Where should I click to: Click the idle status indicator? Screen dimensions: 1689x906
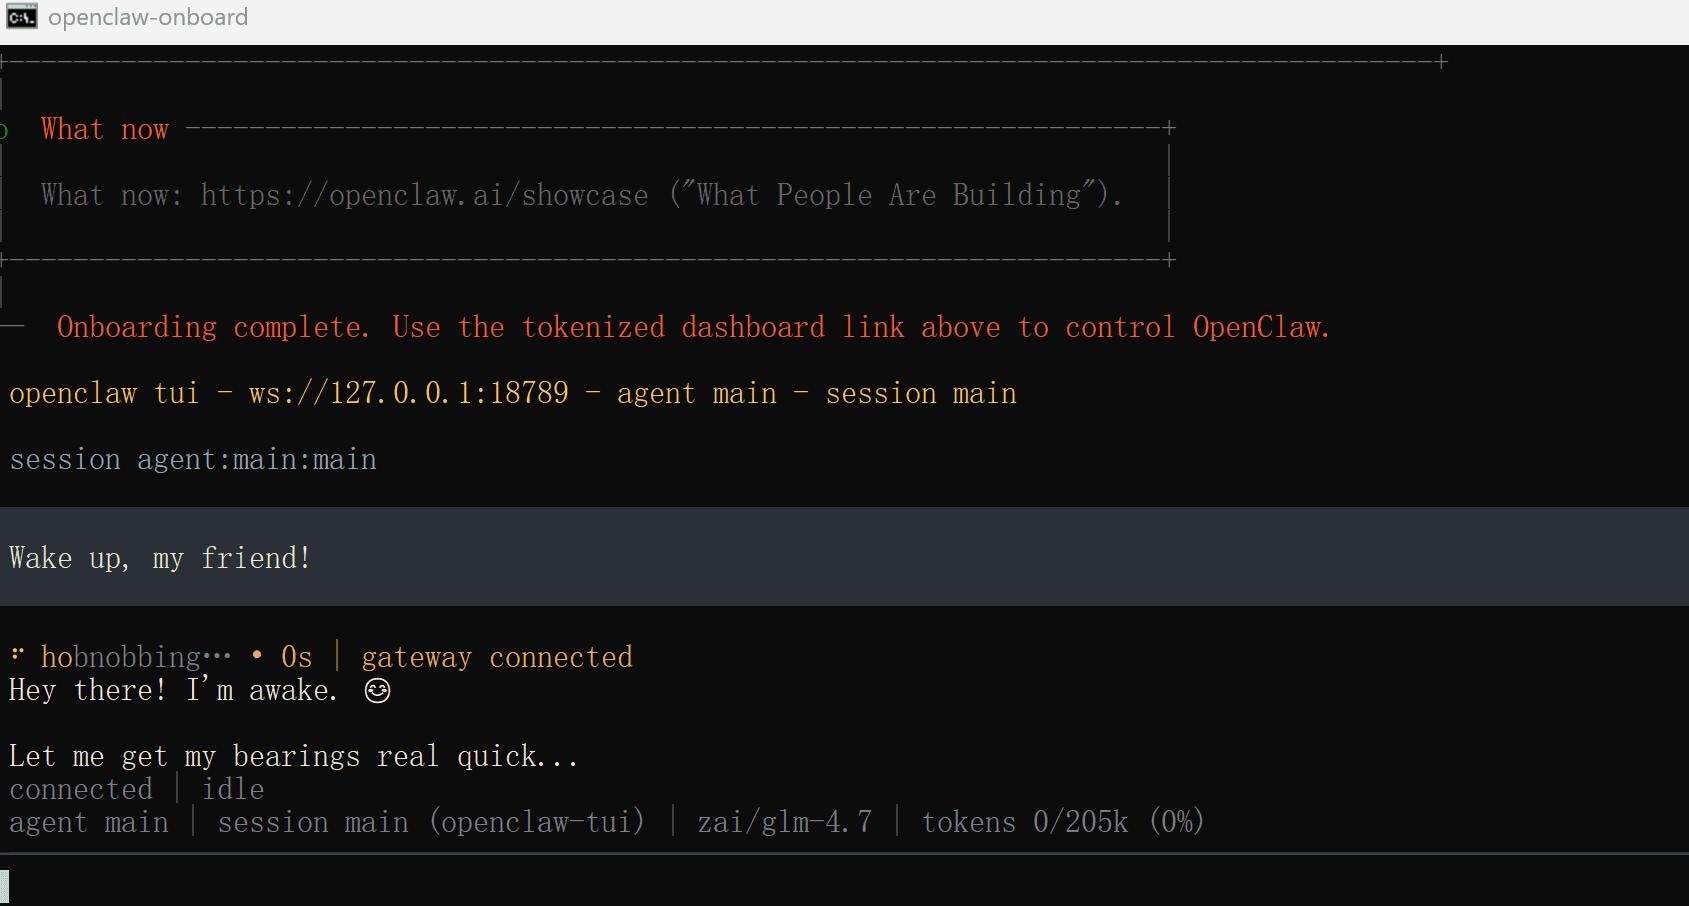coord(233,789)
